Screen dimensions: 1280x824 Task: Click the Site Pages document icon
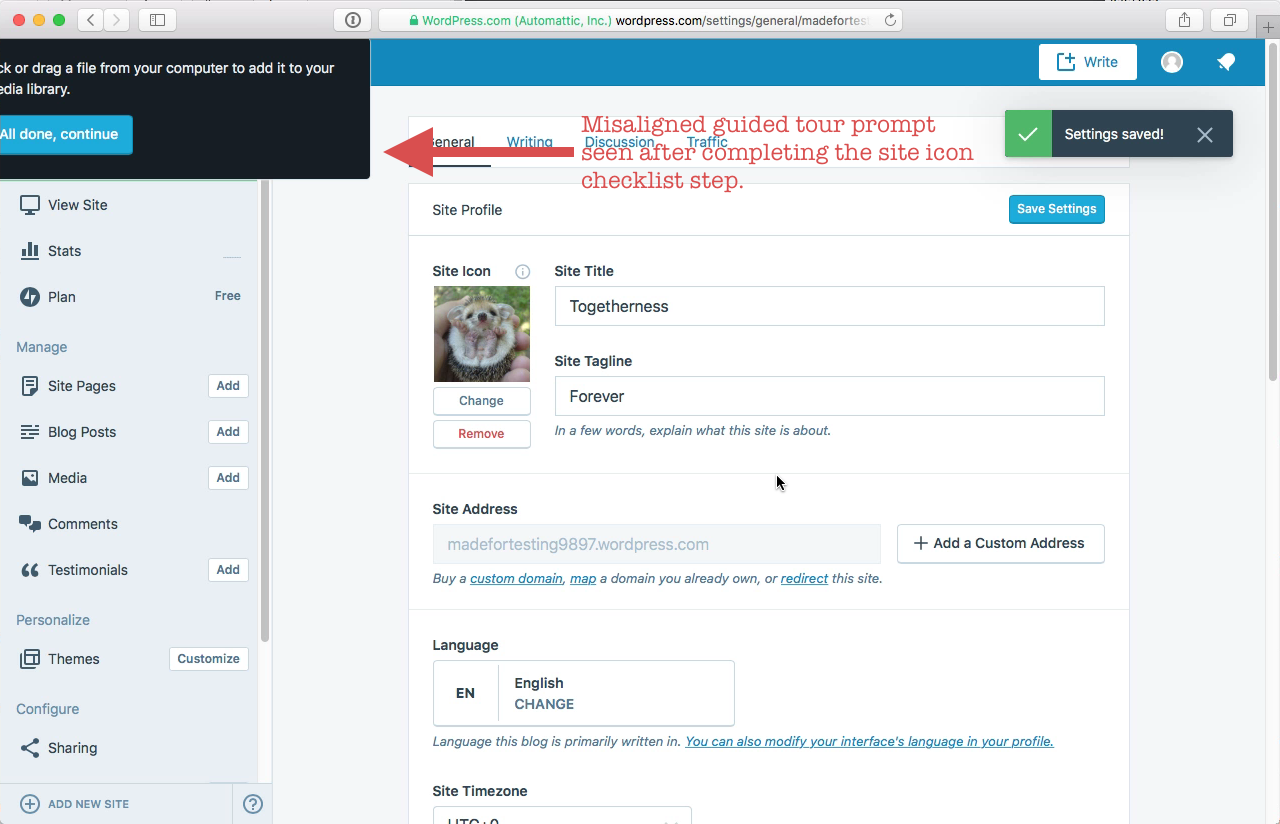(x=30, y=386)
